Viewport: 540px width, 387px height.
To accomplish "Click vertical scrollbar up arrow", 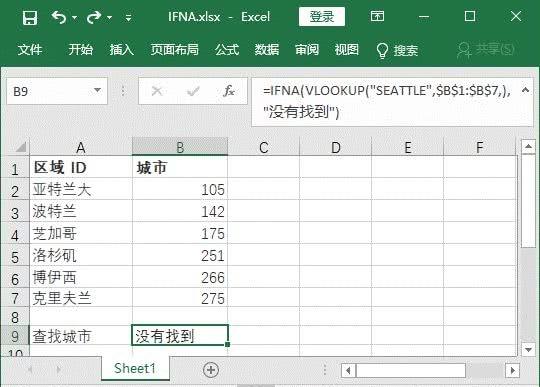I will [528, 147].
